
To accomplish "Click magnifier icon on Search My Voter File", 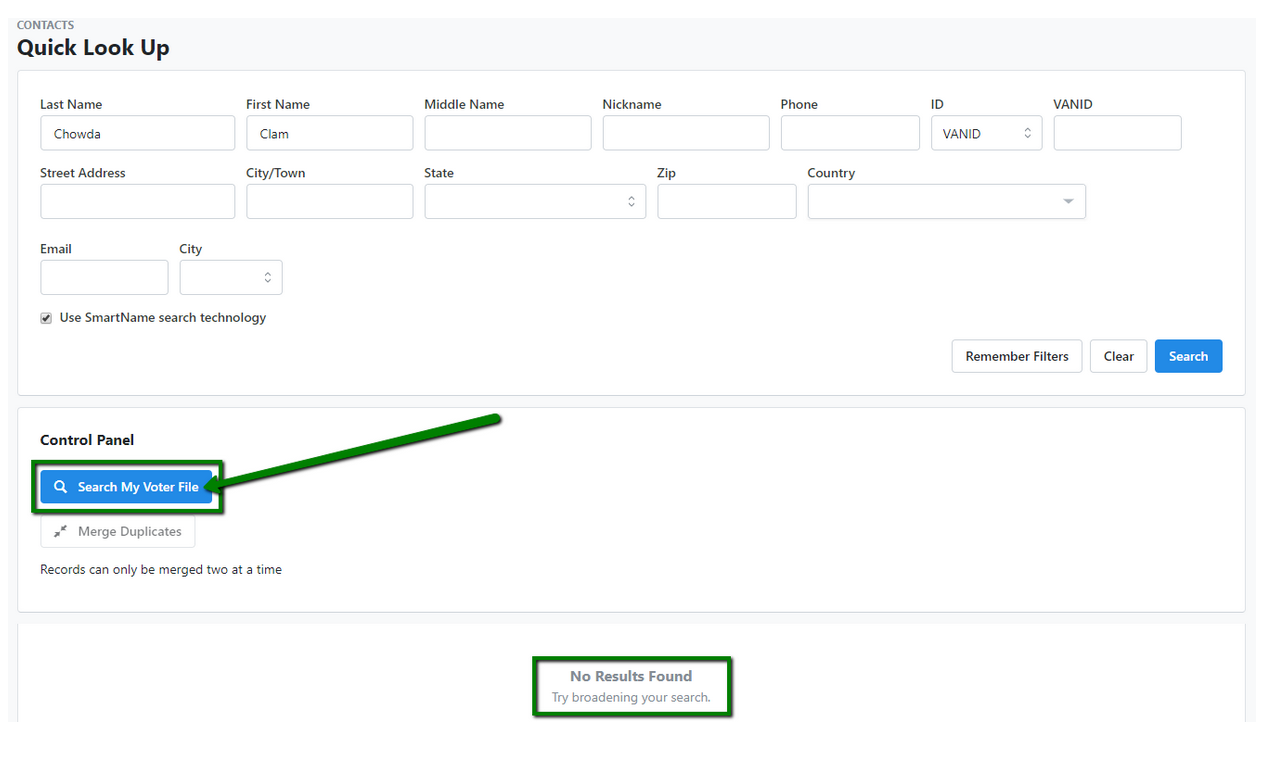I will click(61, 487).
